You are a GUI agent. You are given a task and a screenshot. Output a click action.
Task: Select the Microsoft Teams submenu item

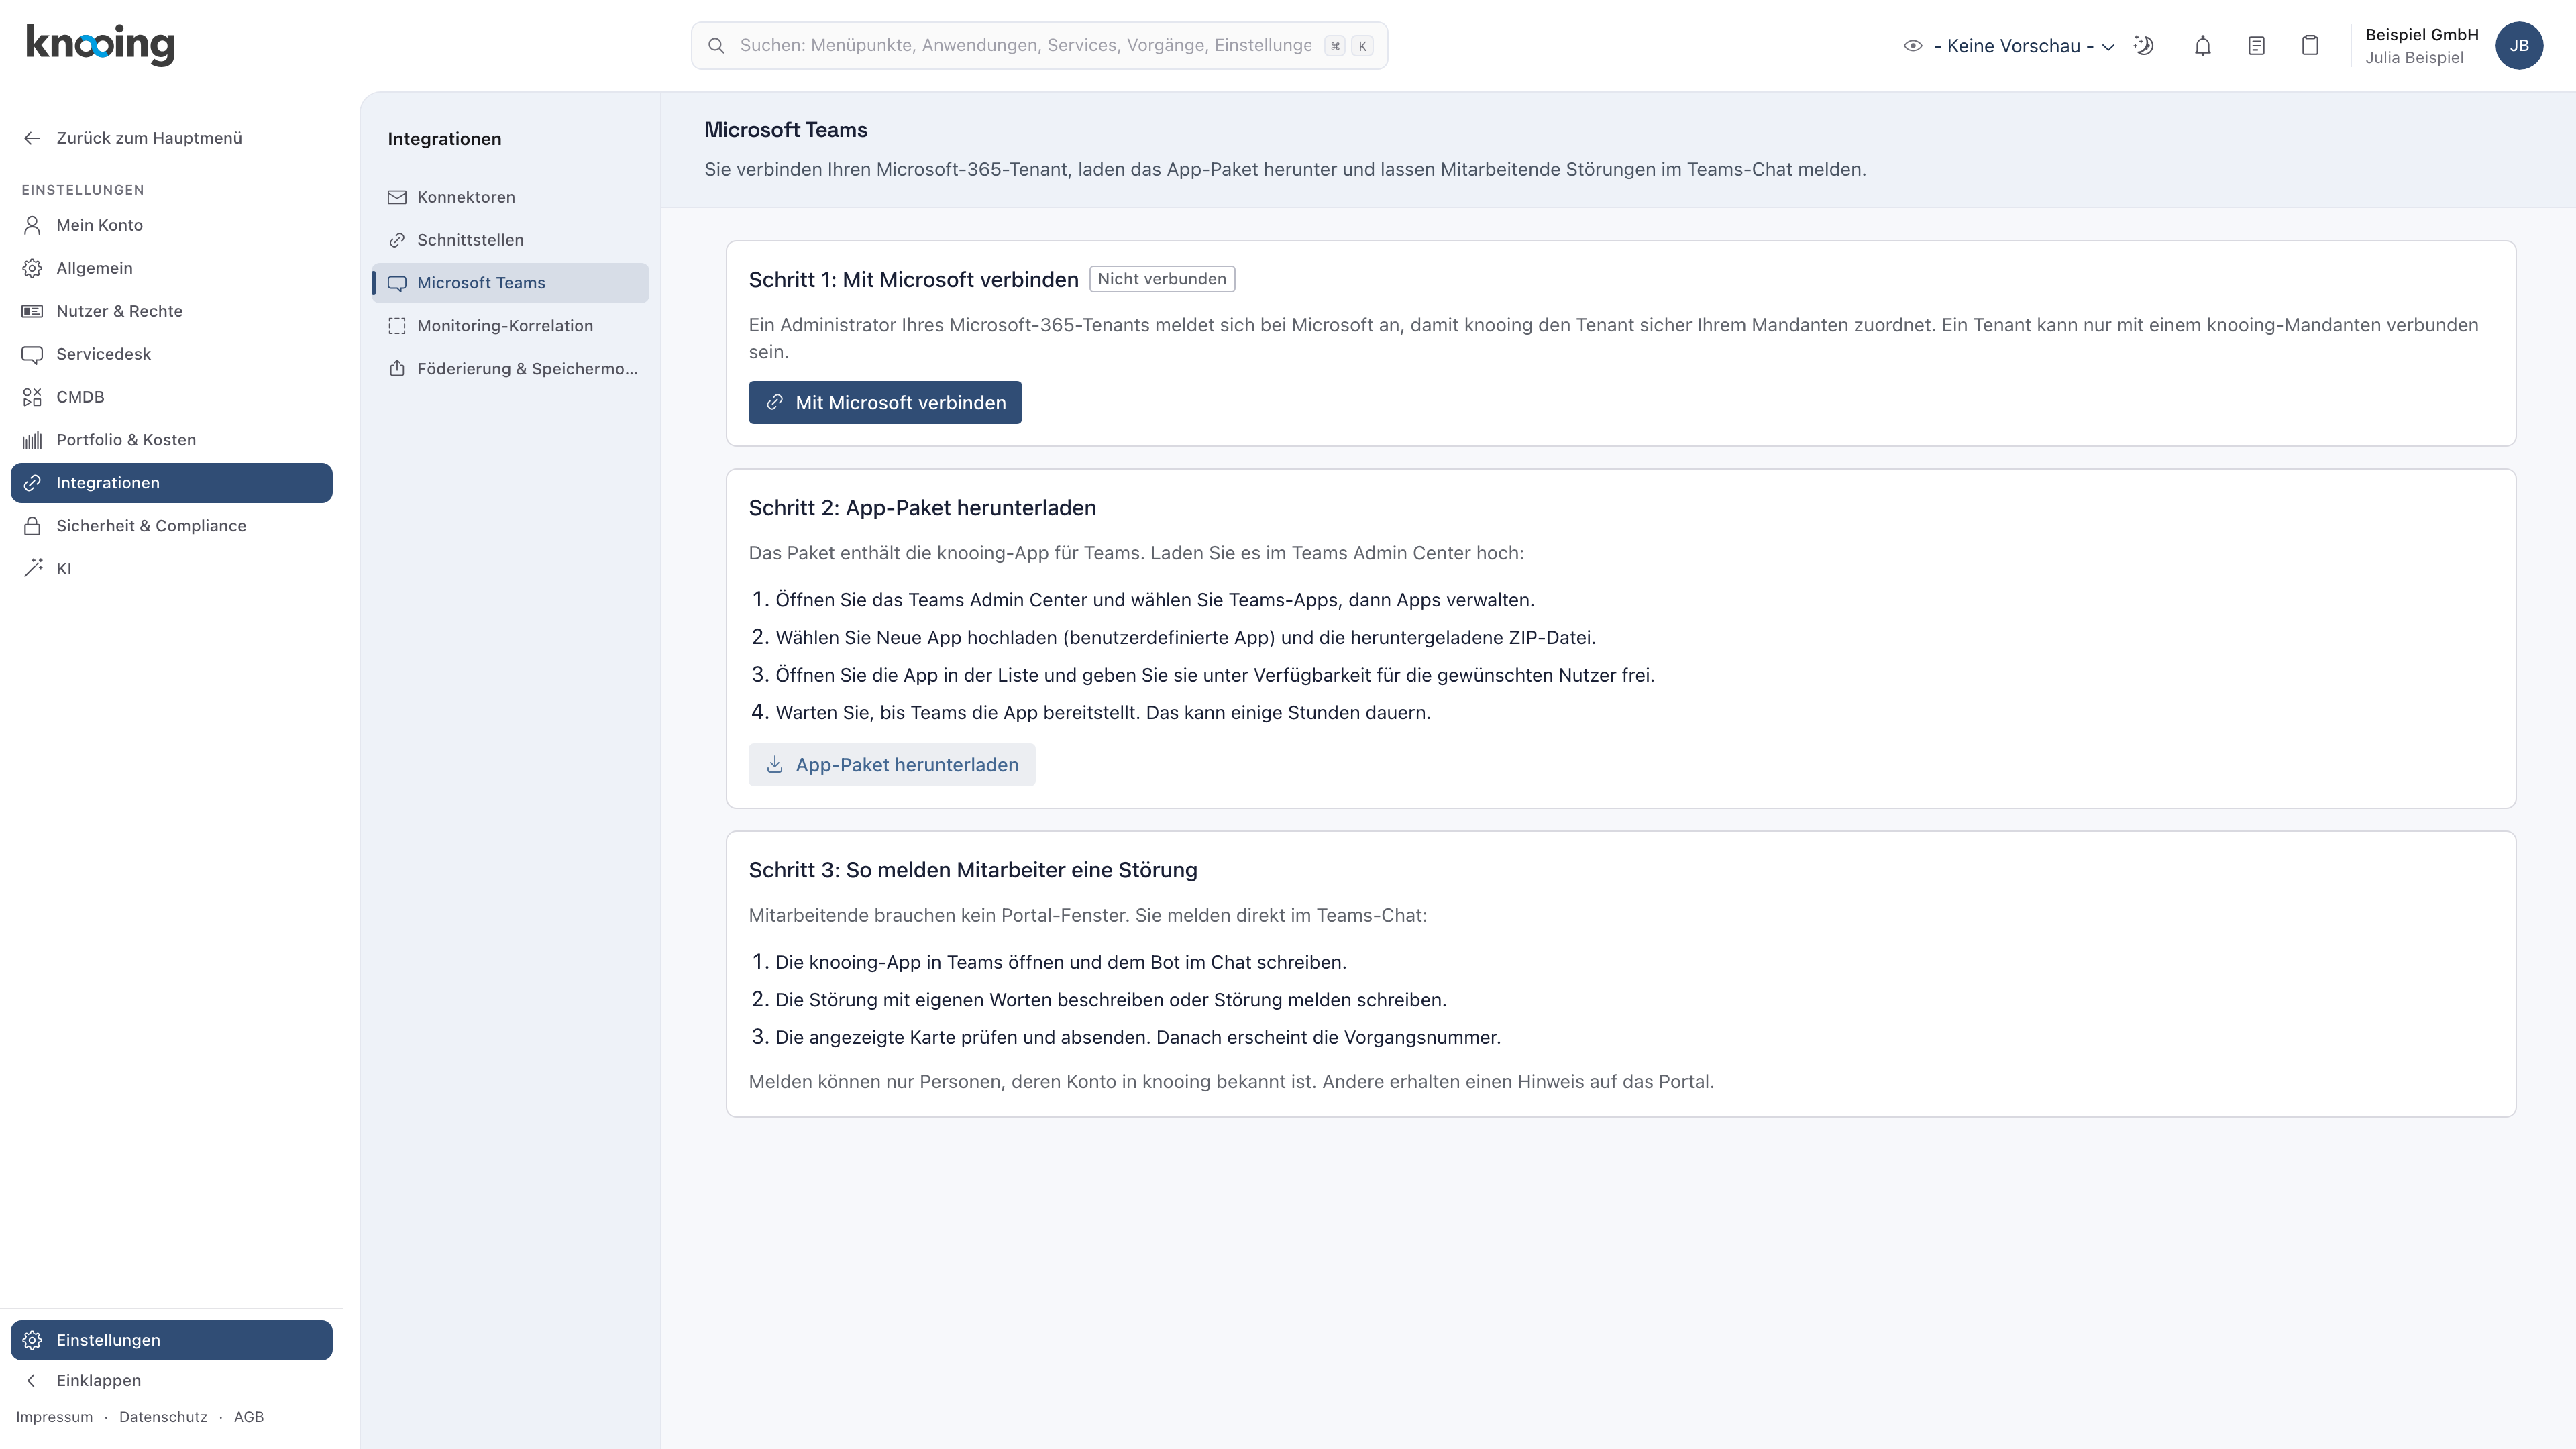511,283
